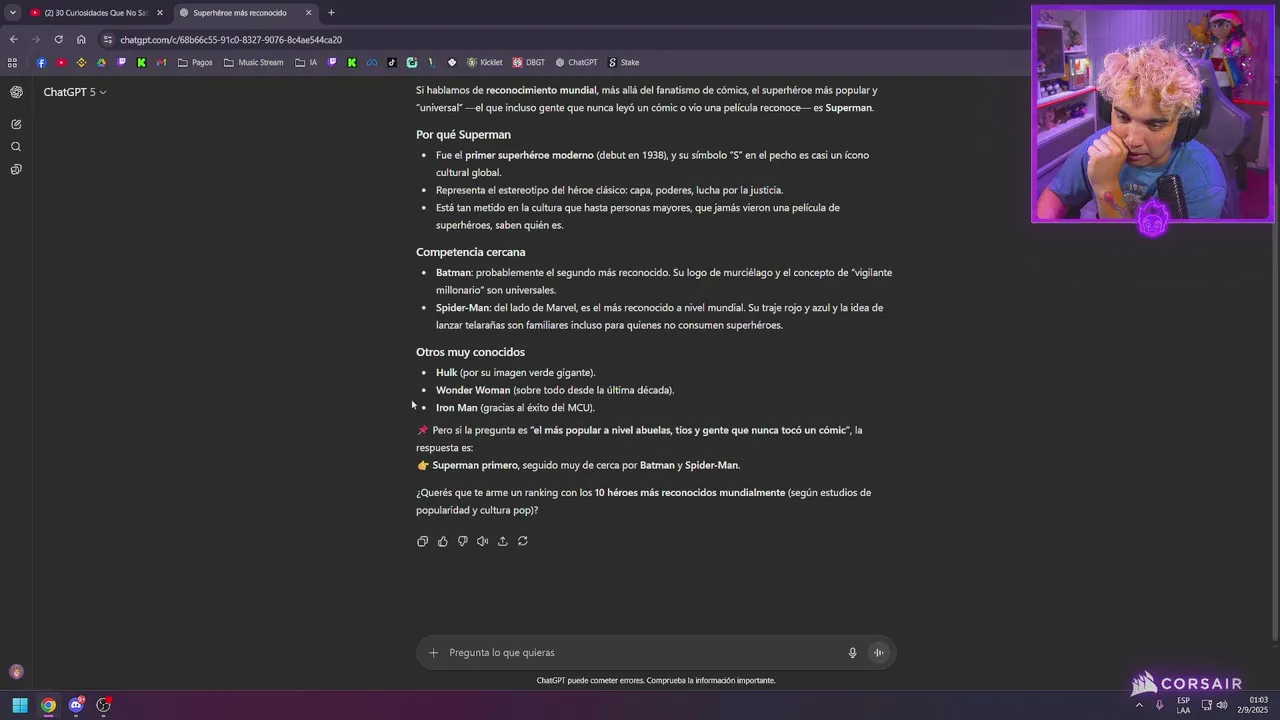Open the Windows Start menu
Screen dimensions: 1280x720
pyautogui.click(x=20, y=705)
